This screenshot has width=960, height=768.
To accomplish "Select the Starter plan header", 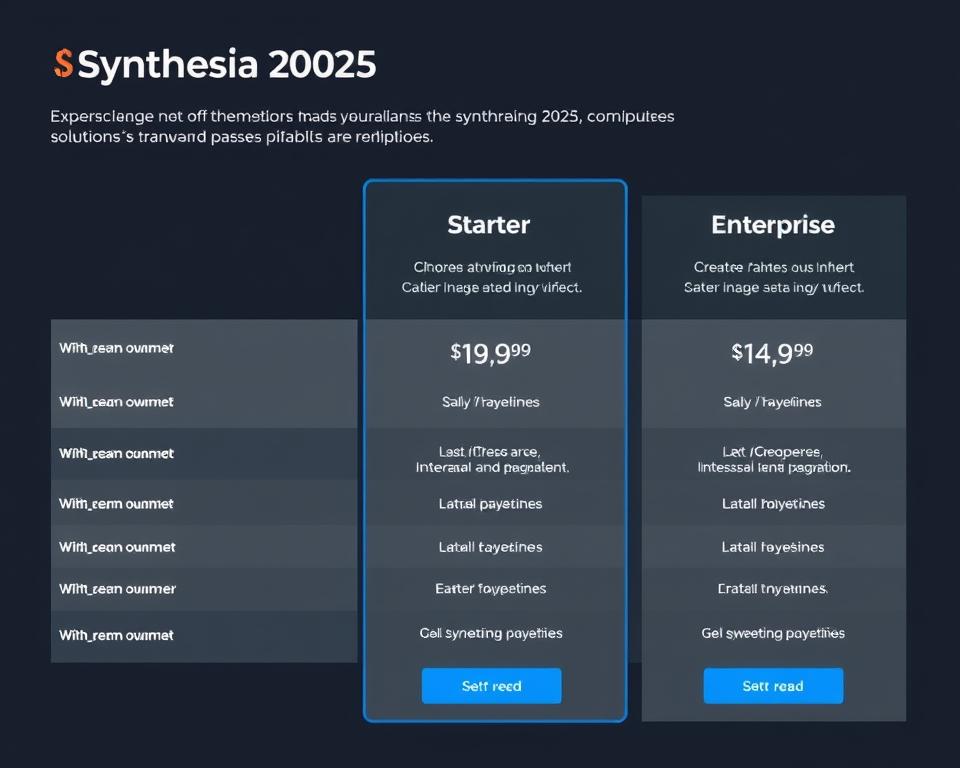I will (489, 225).
